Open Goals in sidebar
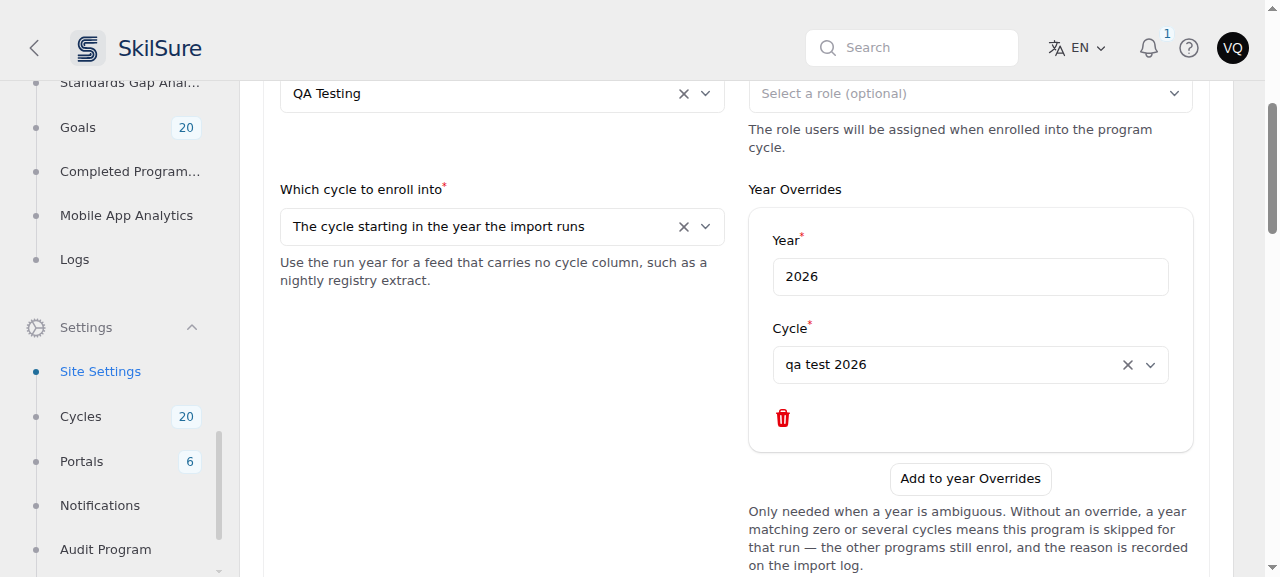The height and width of the screenshot is (577, 1280). pos(78,128)
